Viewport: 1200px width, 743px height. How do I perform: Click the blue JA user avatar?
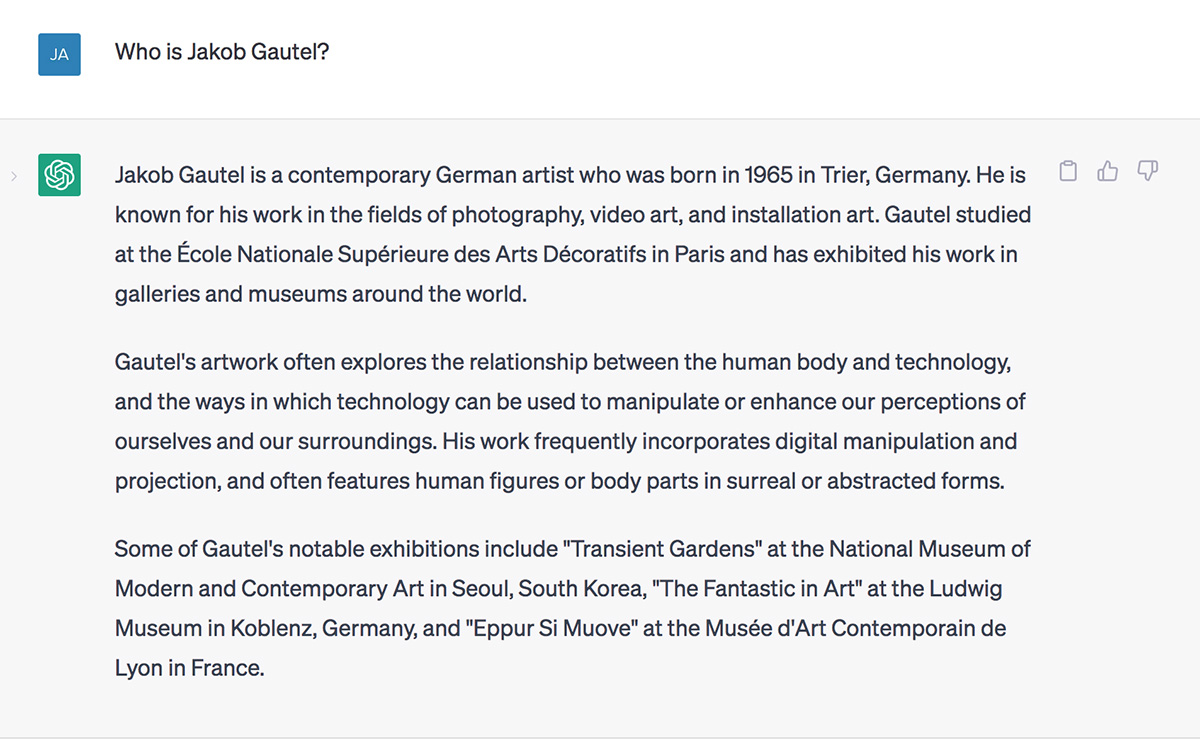tap(59, 54)
